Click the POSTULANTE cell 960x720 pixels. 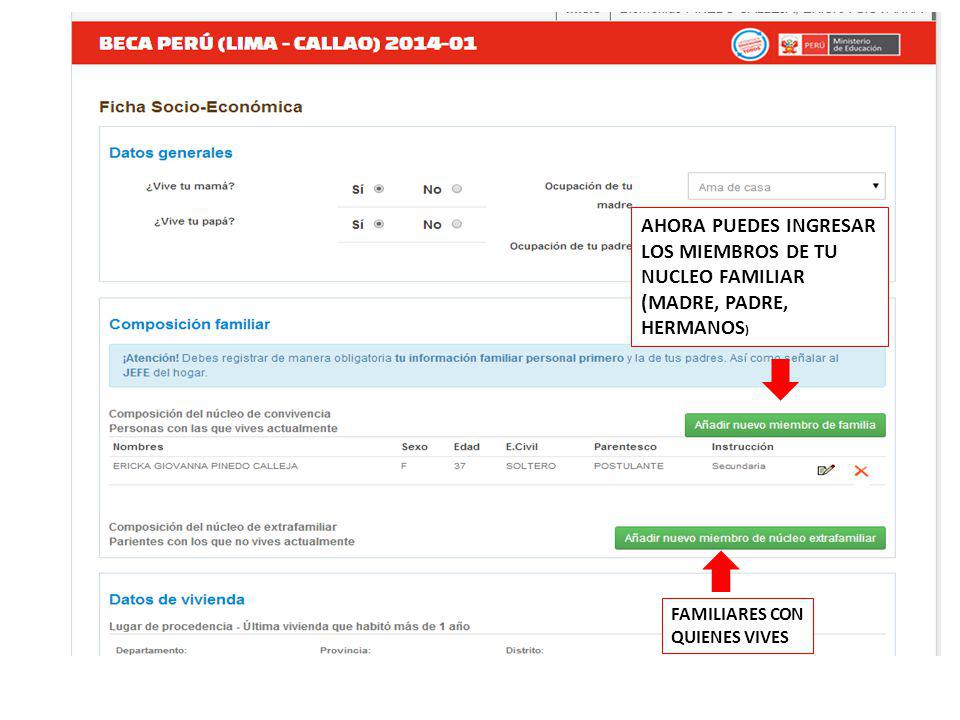(629, 466)
